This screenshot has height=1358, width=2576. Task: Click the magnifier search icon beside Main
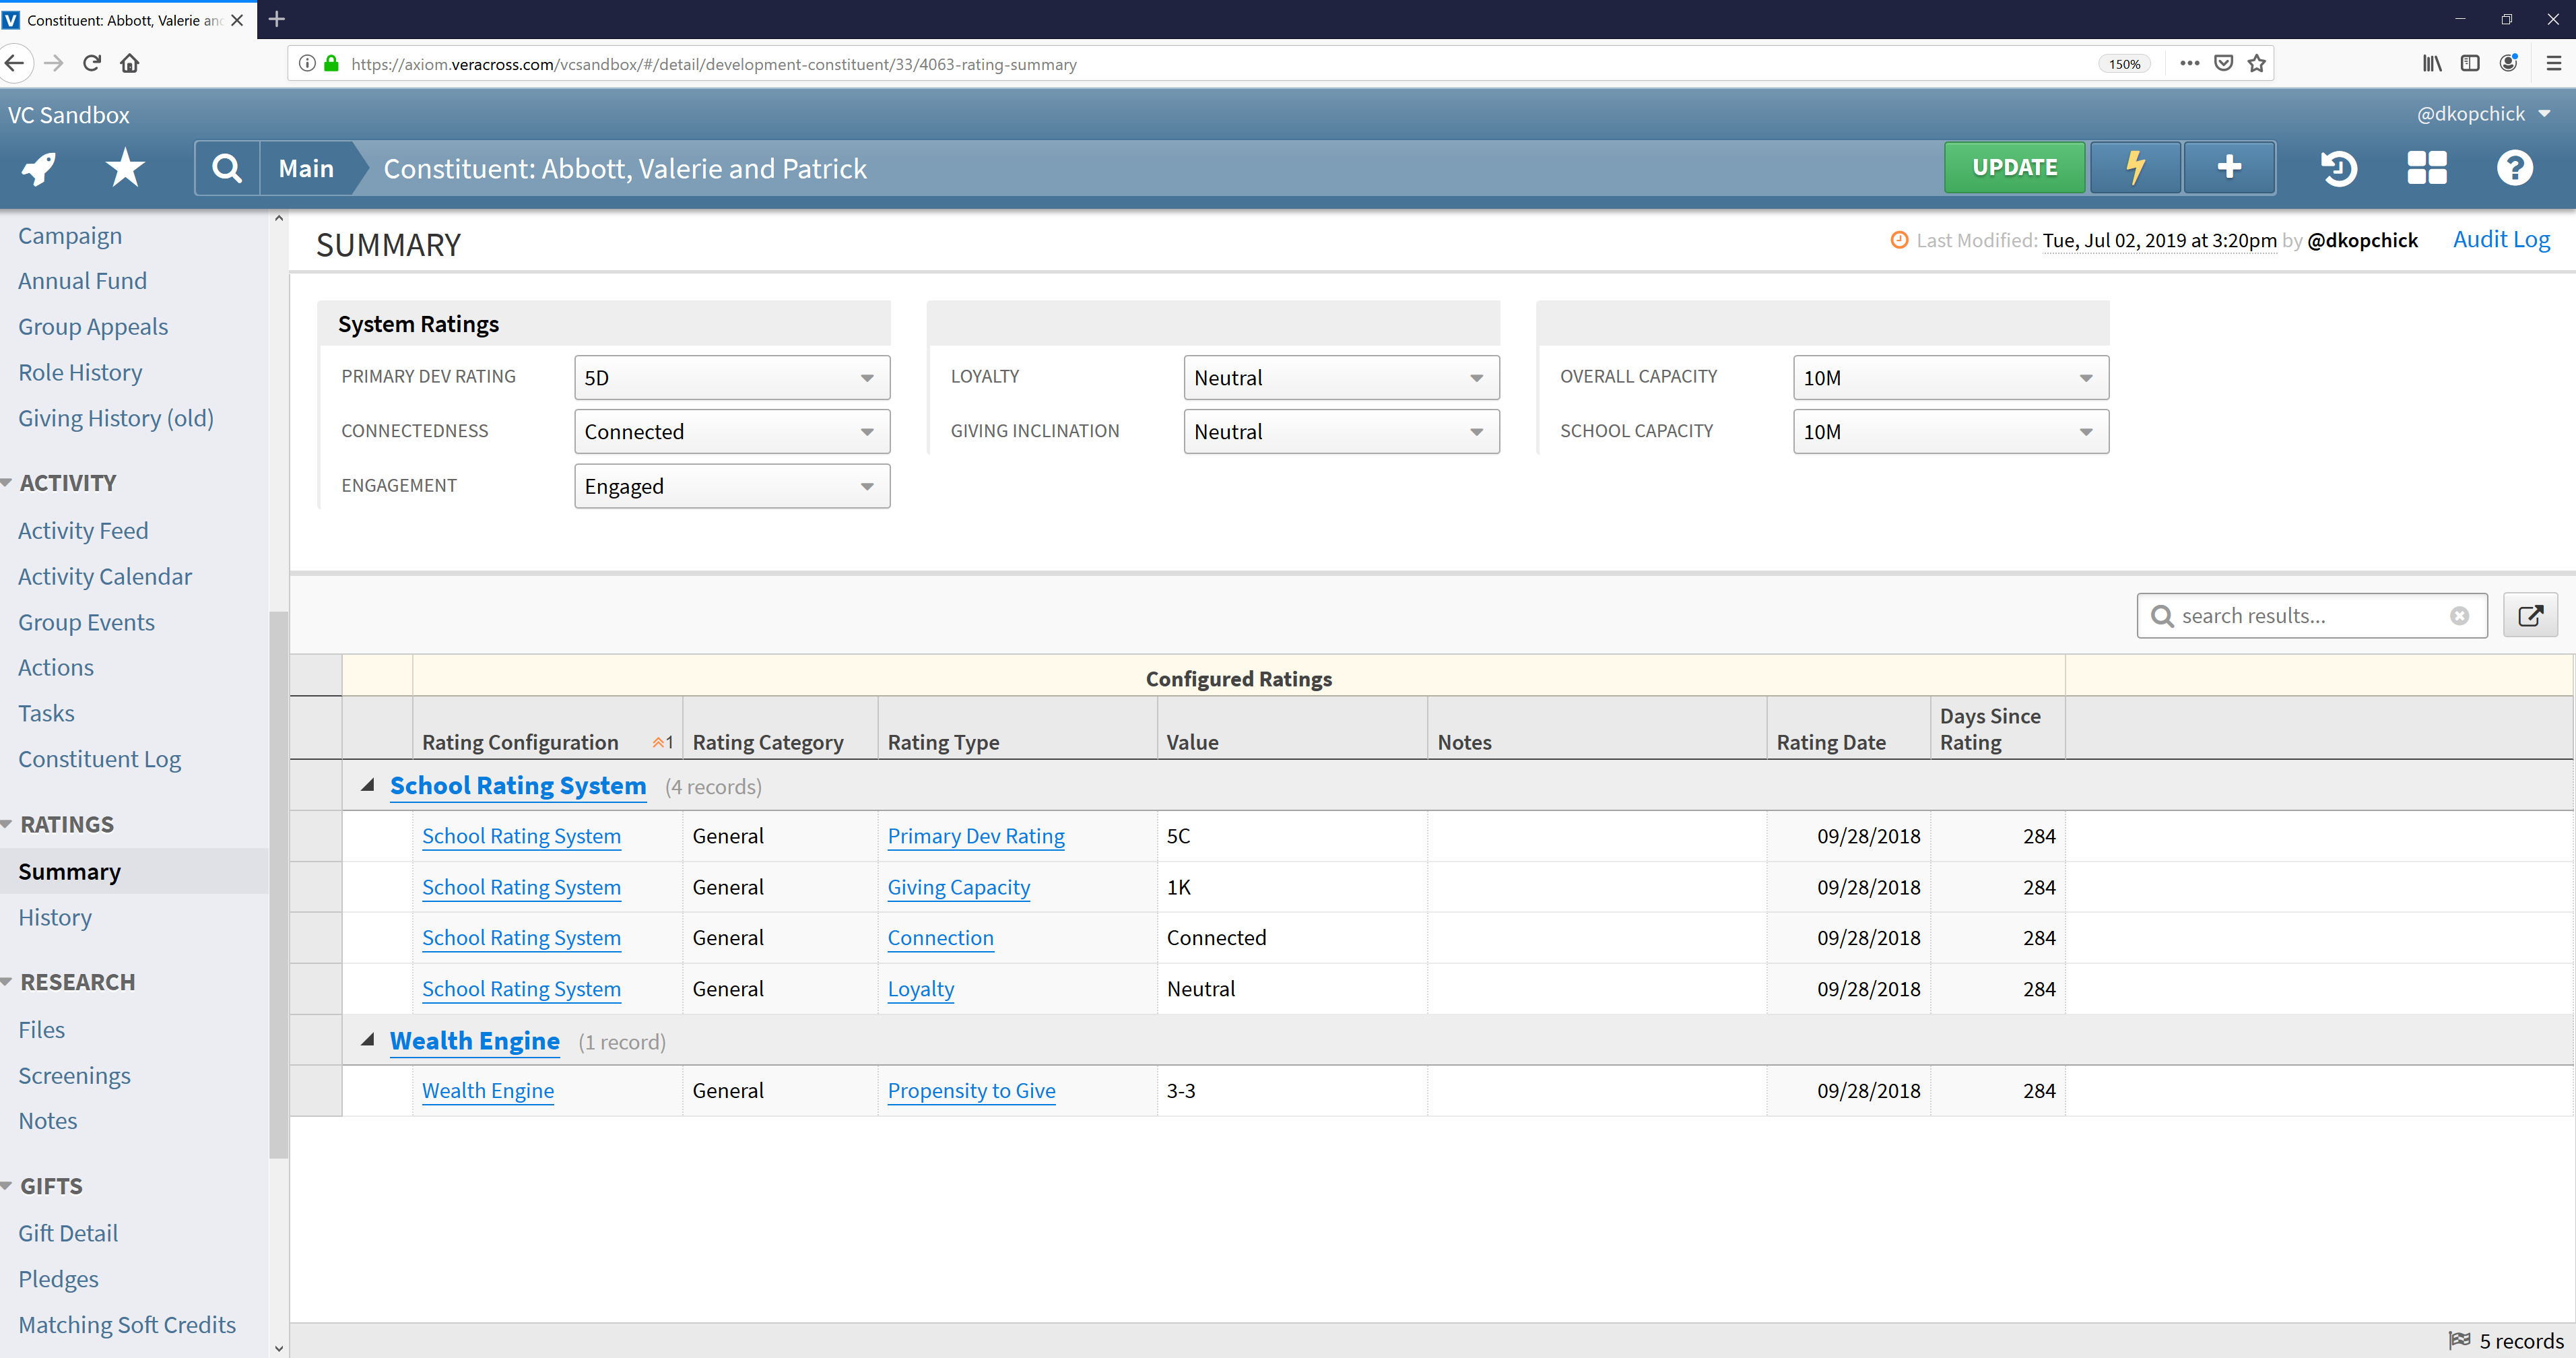click(227, 168)
